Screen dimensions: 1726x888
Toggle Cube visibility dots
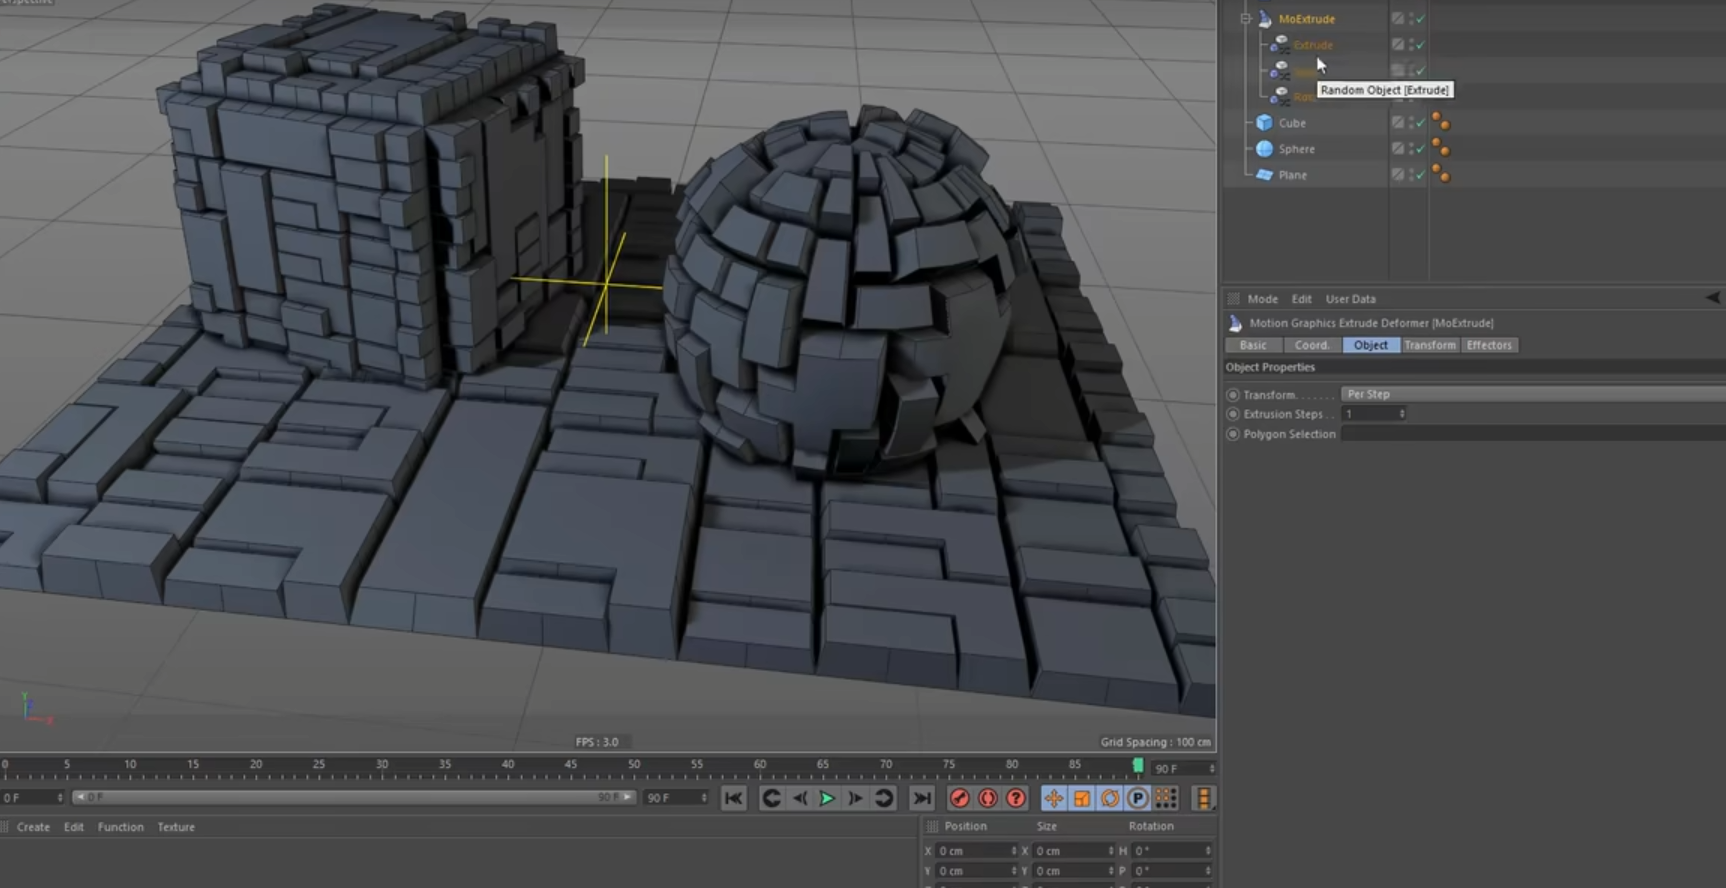click(1410, 123)
